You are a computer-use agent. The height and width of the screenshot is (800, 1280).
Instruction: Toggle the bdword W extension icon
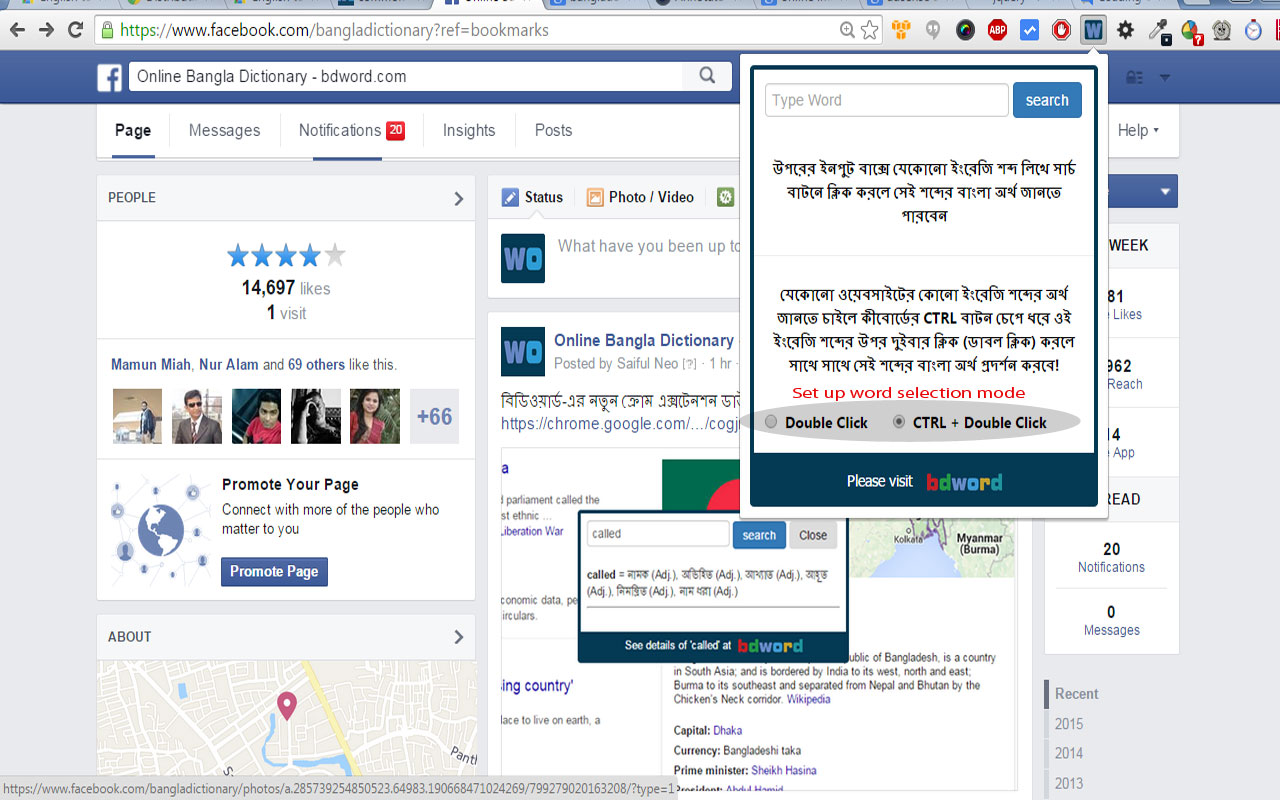pos(1093,30)
